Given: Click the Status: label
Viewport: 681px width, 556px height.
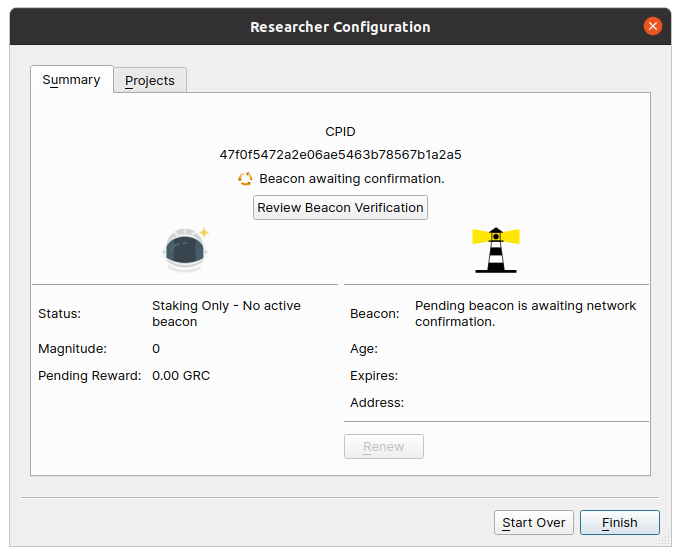Looking at the screenshot, I should tap(60, 314).
